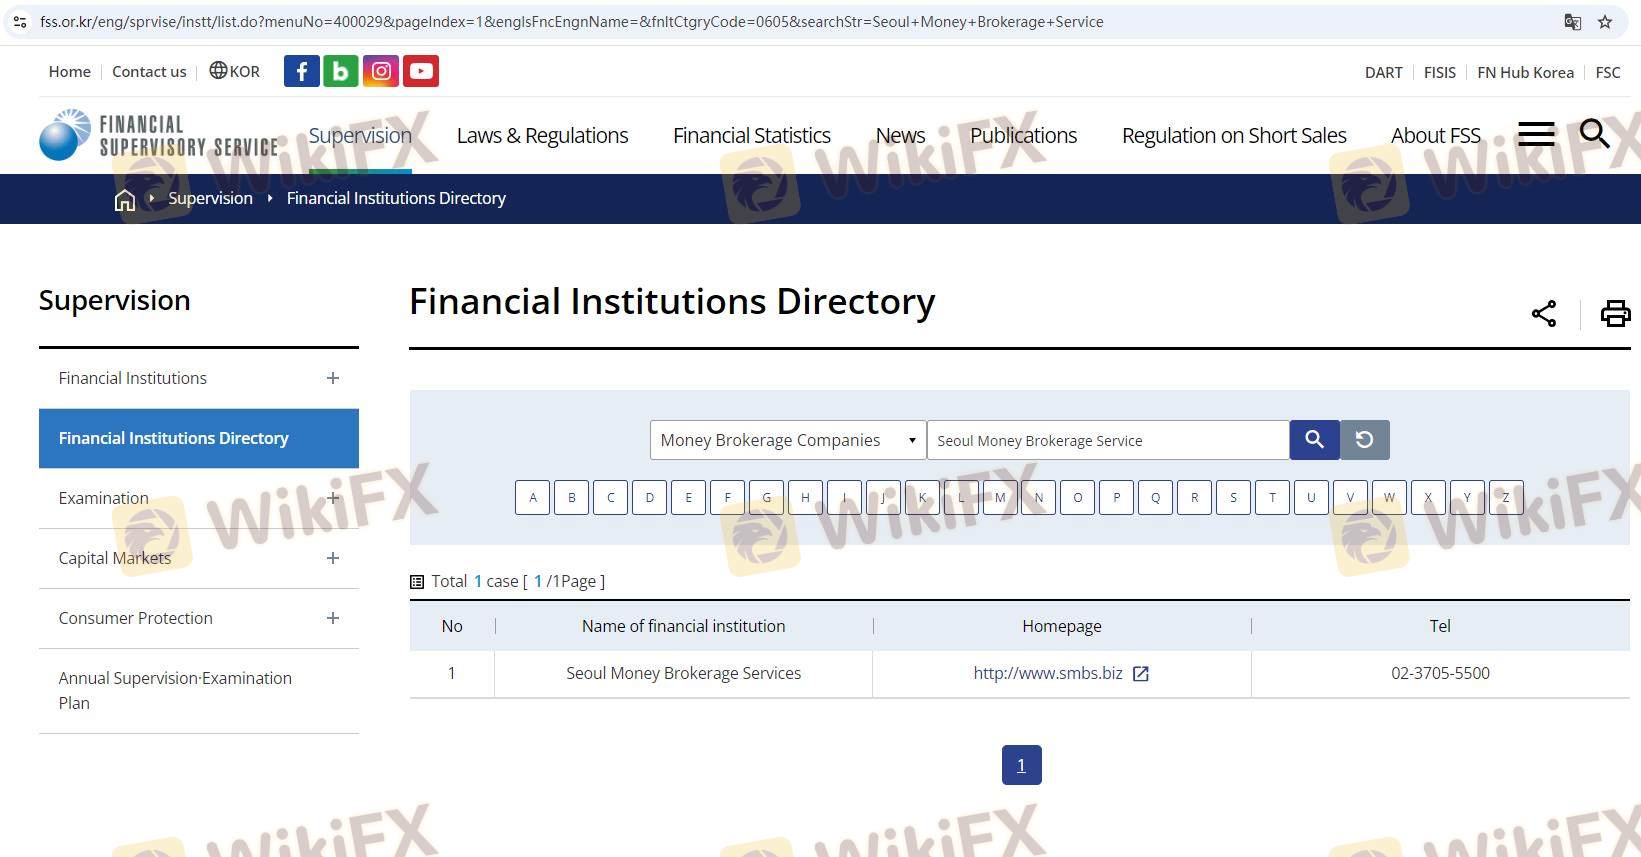Click the home icon in breadcrumb
The image size is (1641, 857).
(x=125, y=200)
